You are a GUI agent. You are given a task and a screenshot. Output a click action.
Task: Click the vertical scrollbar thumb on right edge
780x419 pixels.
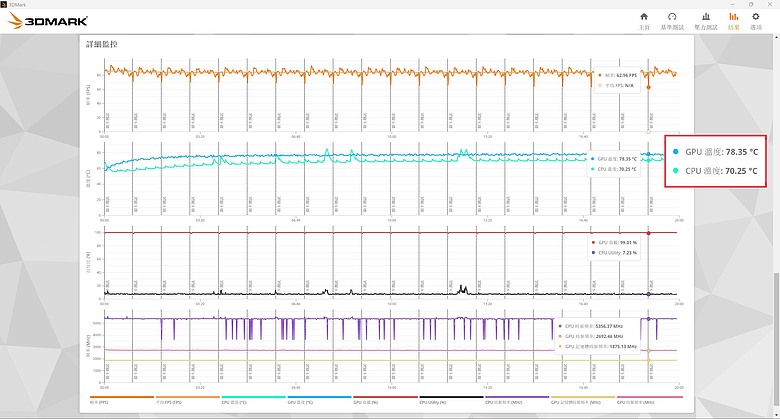point(776,340)
